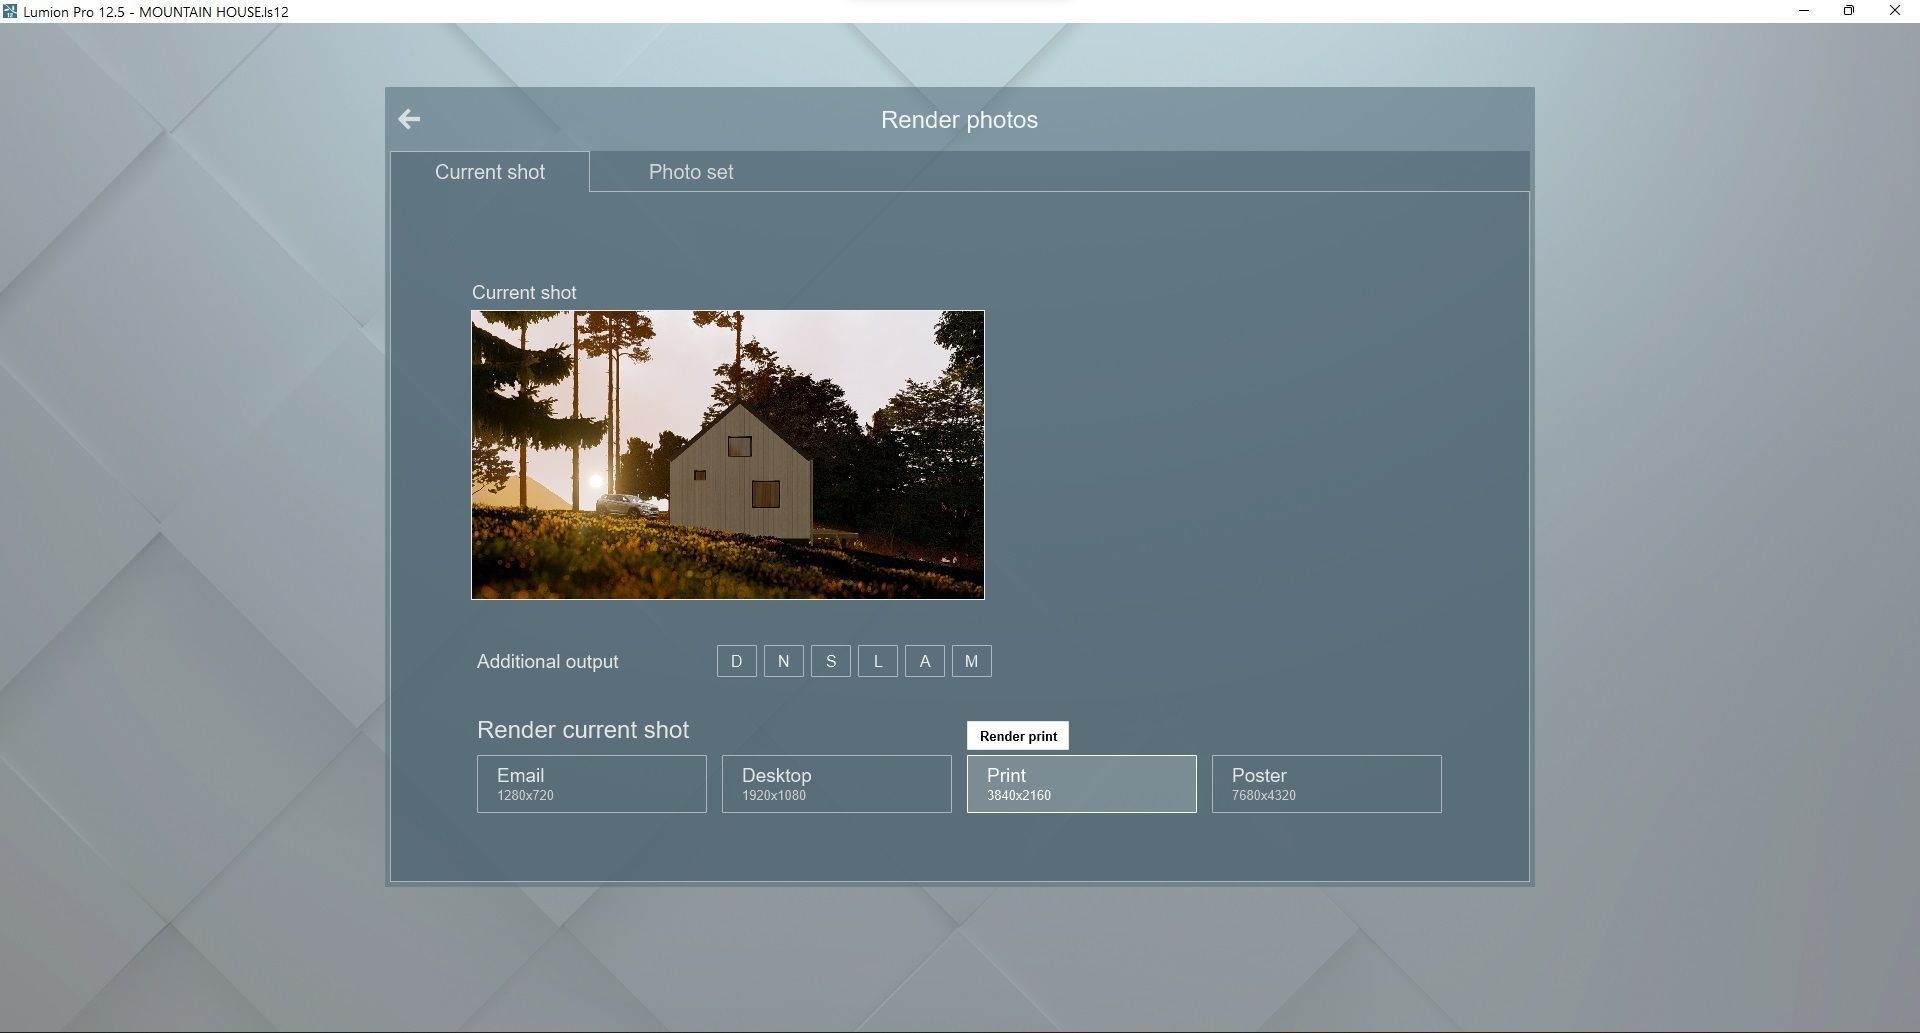The height and width of the screenshot is (1033, 1920).
Task: Click the 'Render photos' dialog title
Action: pyautogui.click(x=959, y=120)
